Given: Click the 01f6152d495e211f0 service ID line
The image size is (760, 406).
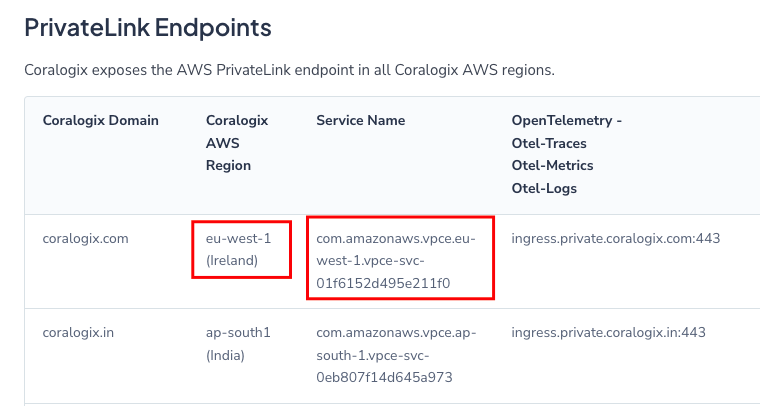Looking at the screenshot, I should tap(383, 283).
